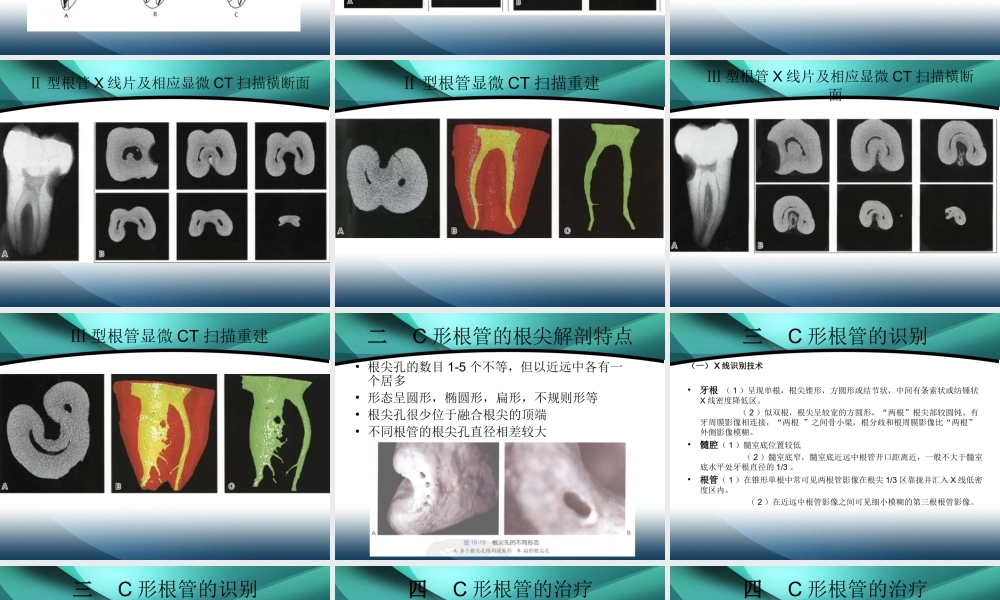Image resolution: width=1000 pixels, height=600 pixels.
Task: Open bottom-middle slide titled 四 C形根管的治疗
Action: (500, 583)
